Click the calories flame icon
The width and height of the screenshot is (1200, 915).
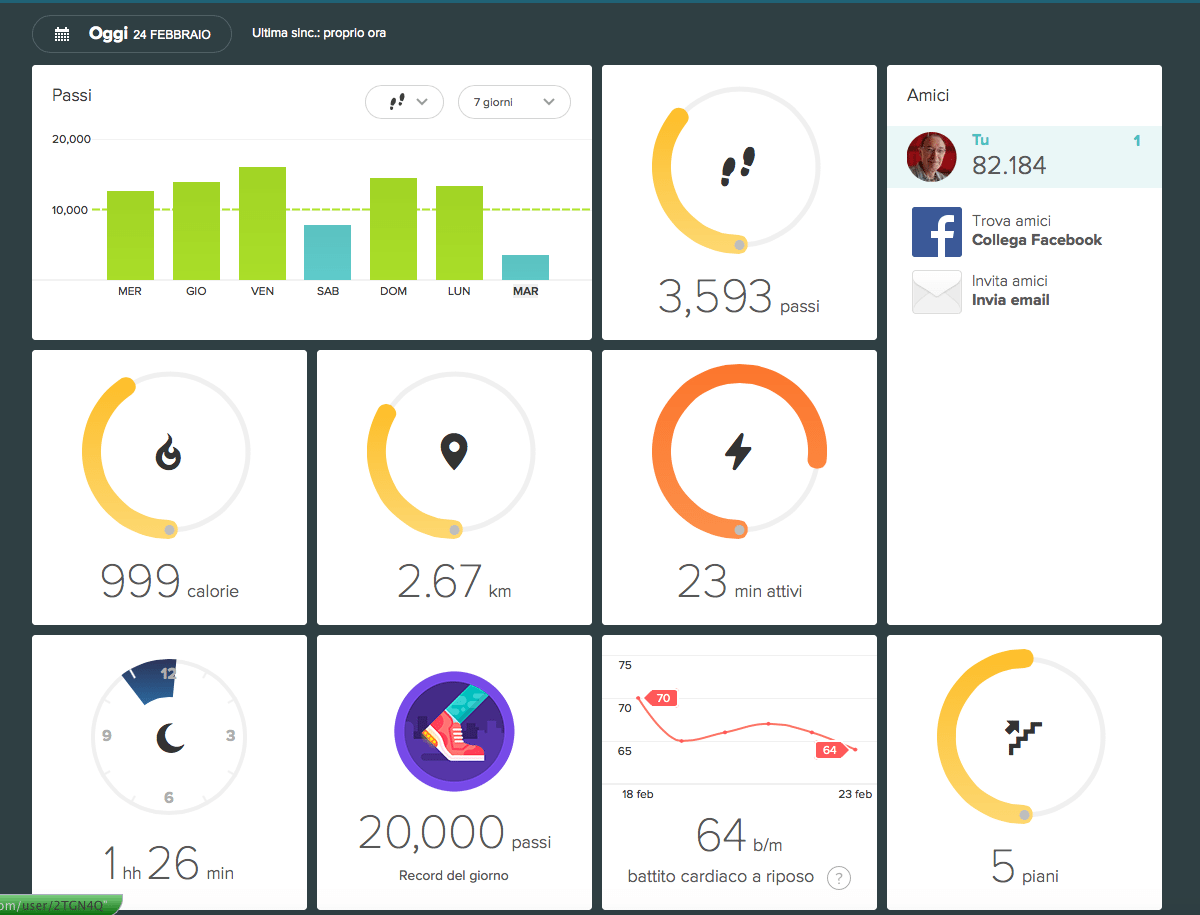pyautogui.click(x=168, y=453)
